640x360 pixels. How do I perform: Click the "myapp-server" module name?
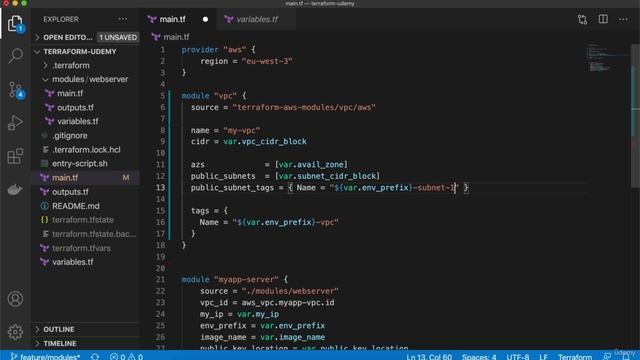pos(246,280)
